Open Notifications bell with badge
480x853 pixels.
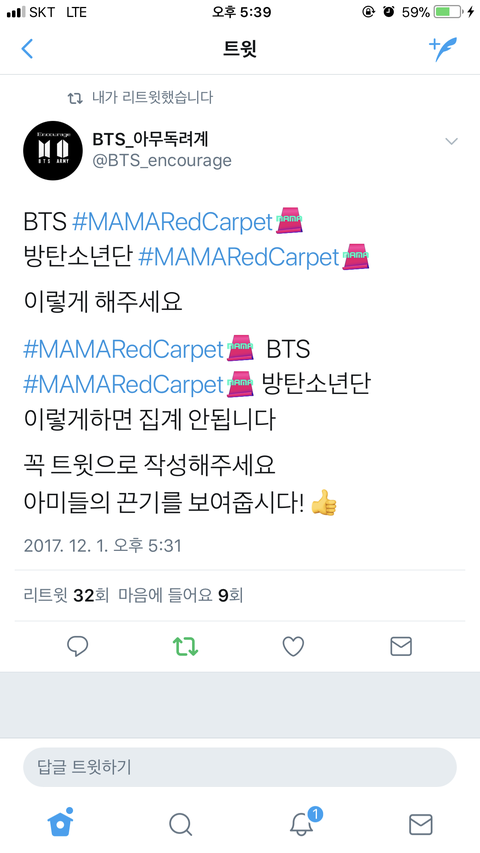302,821
